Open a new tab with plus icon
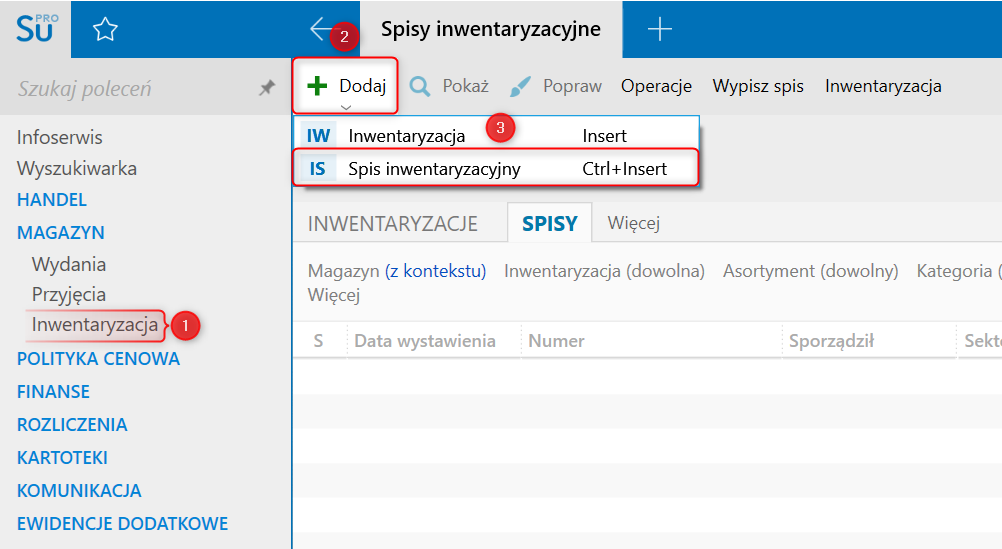The height and width of the screenshot is (549, 1002). coord(659,29)
